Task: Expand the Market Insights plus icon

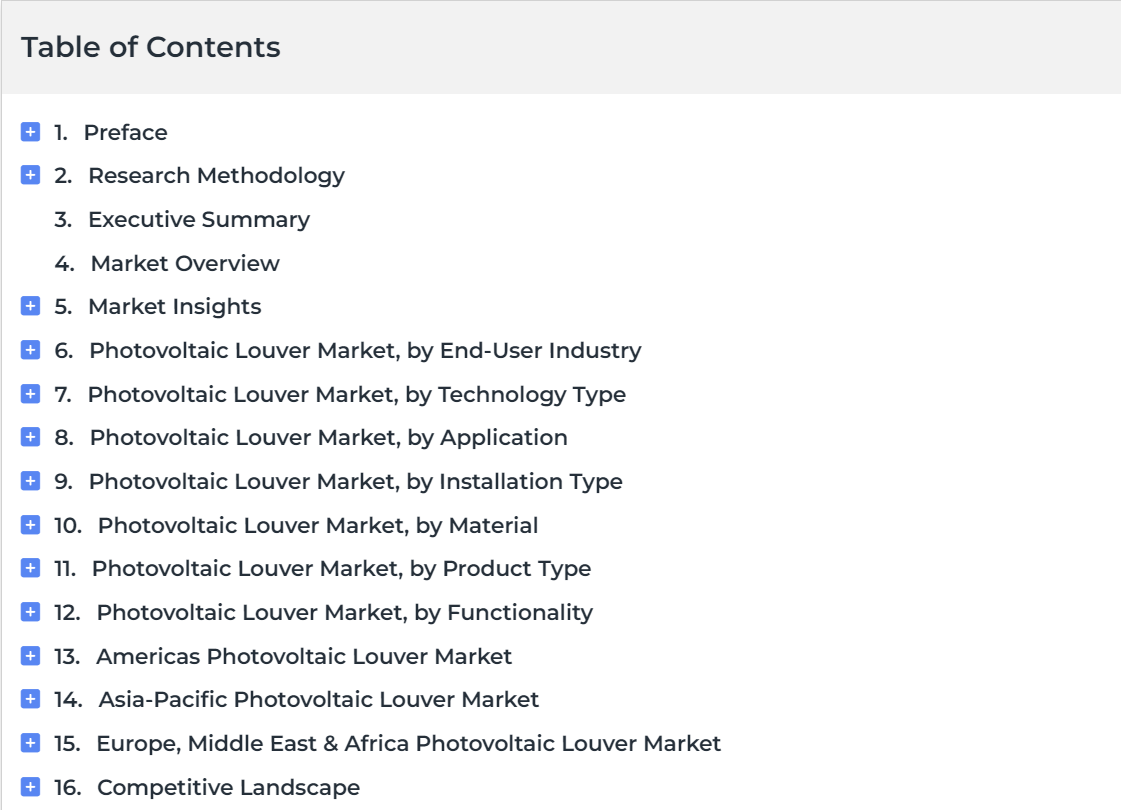Action: (x=30, y=306)
